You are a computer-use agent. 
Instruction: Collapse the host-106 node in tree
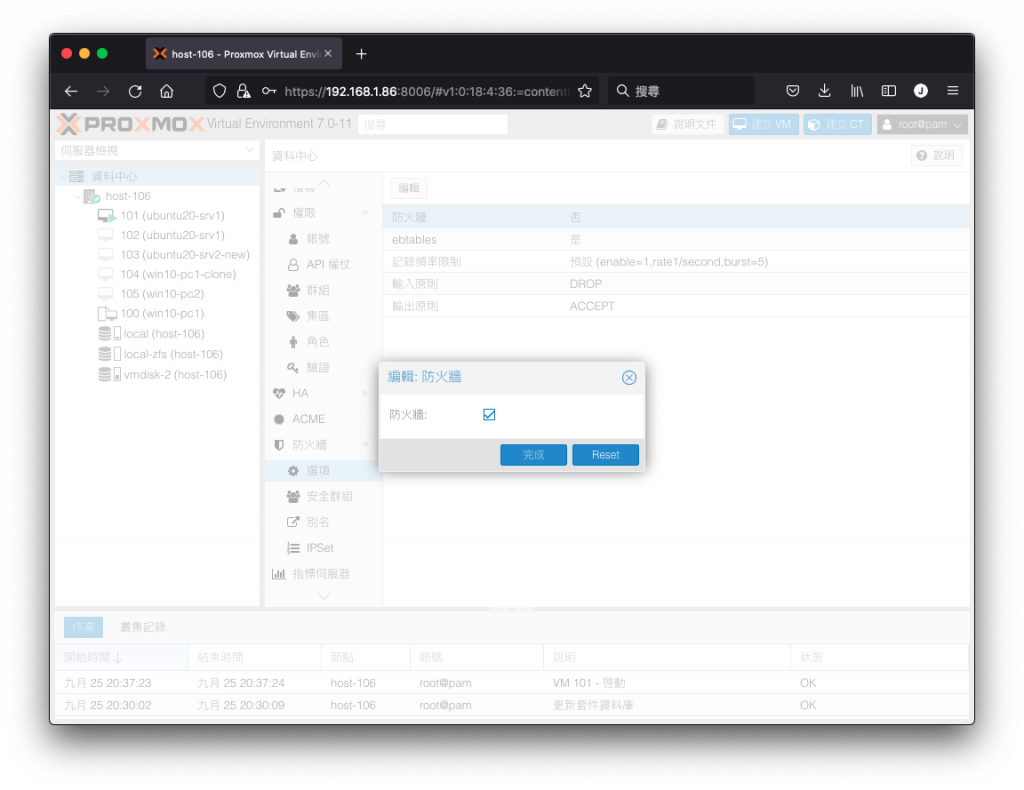[x=78, y=197]
